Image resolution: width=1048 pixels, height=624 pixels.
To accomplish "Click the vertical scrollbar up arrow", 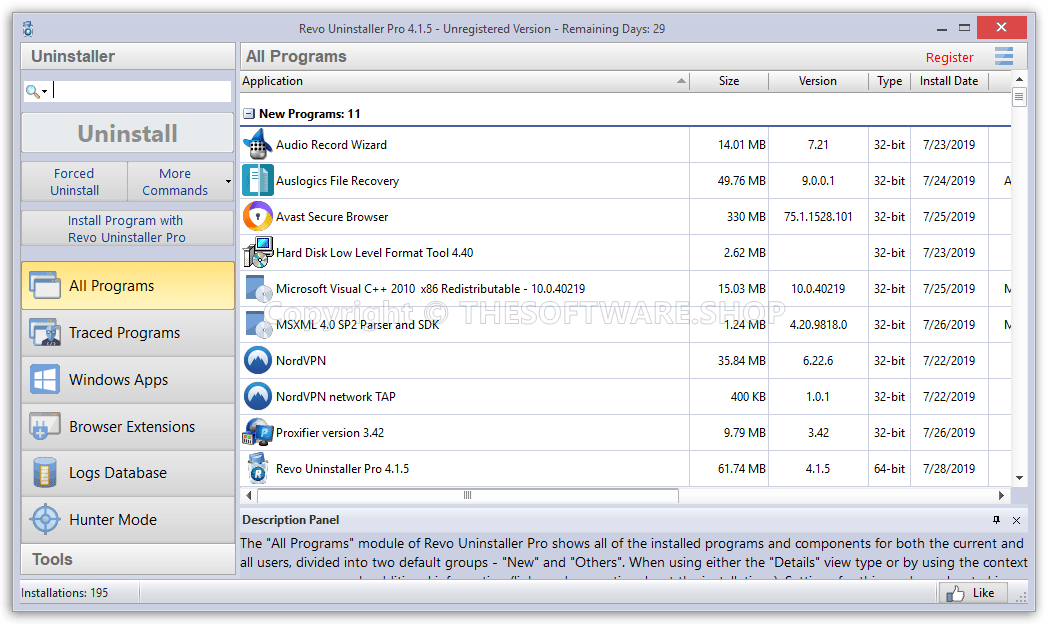I will [x=1019, y=79].
